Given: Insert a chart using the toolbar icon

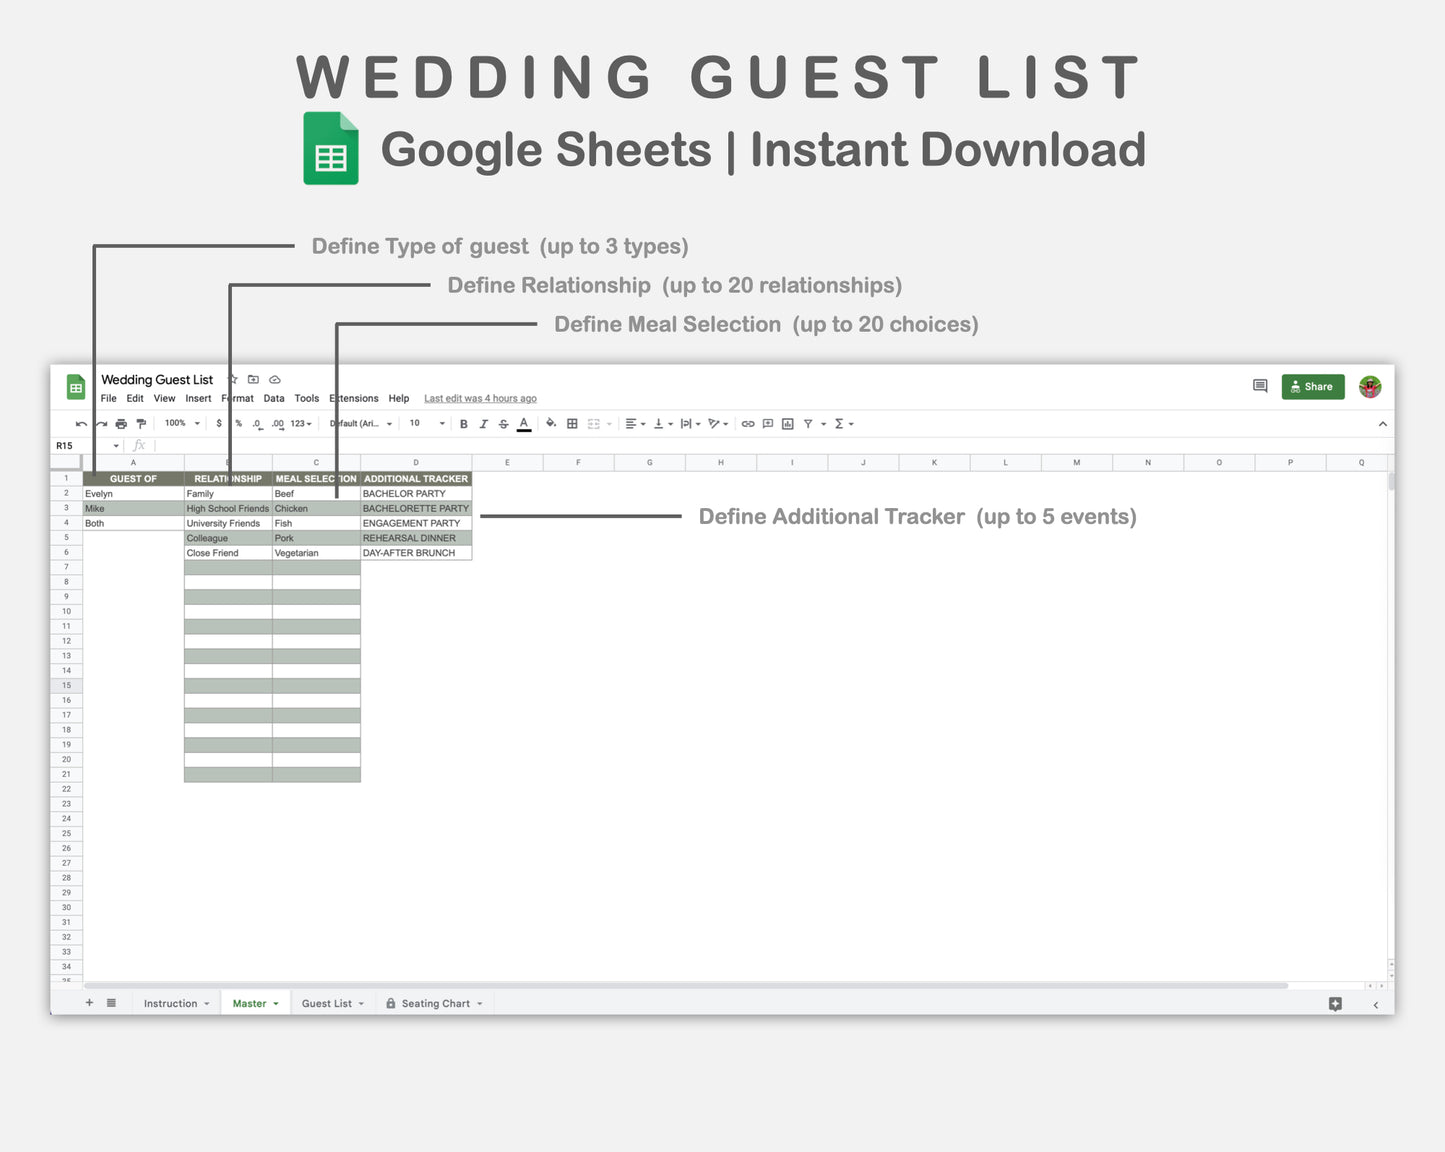Looking at the screenshot, I should point(786,423).
